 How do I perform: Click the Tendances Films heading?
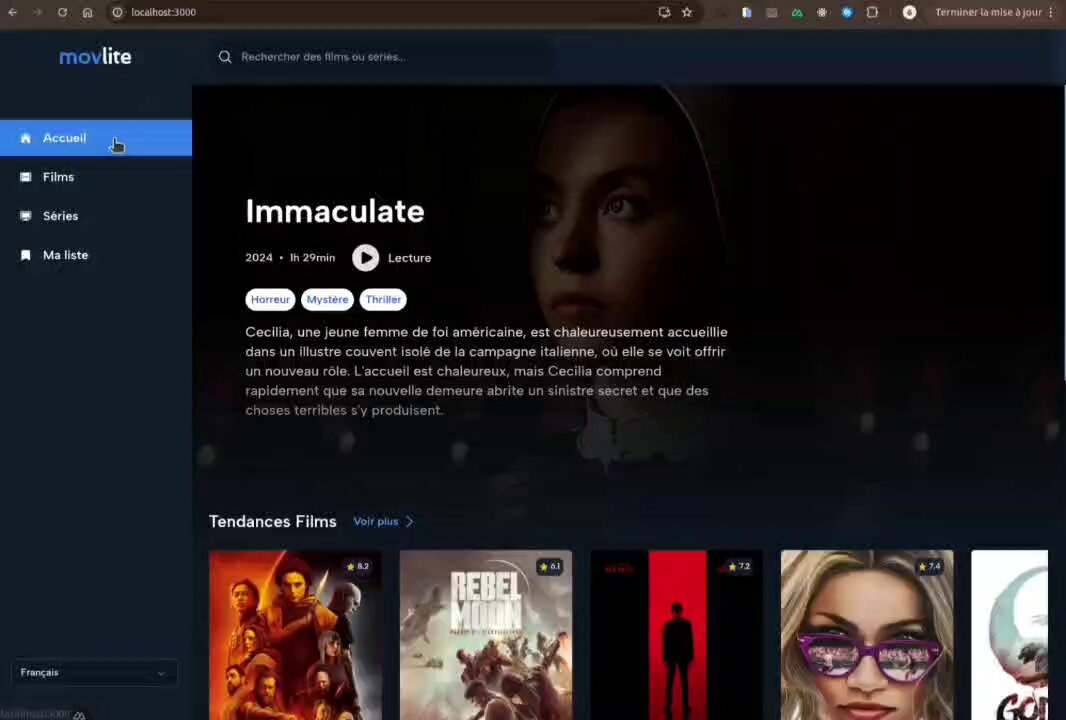(x=273, y=521)
